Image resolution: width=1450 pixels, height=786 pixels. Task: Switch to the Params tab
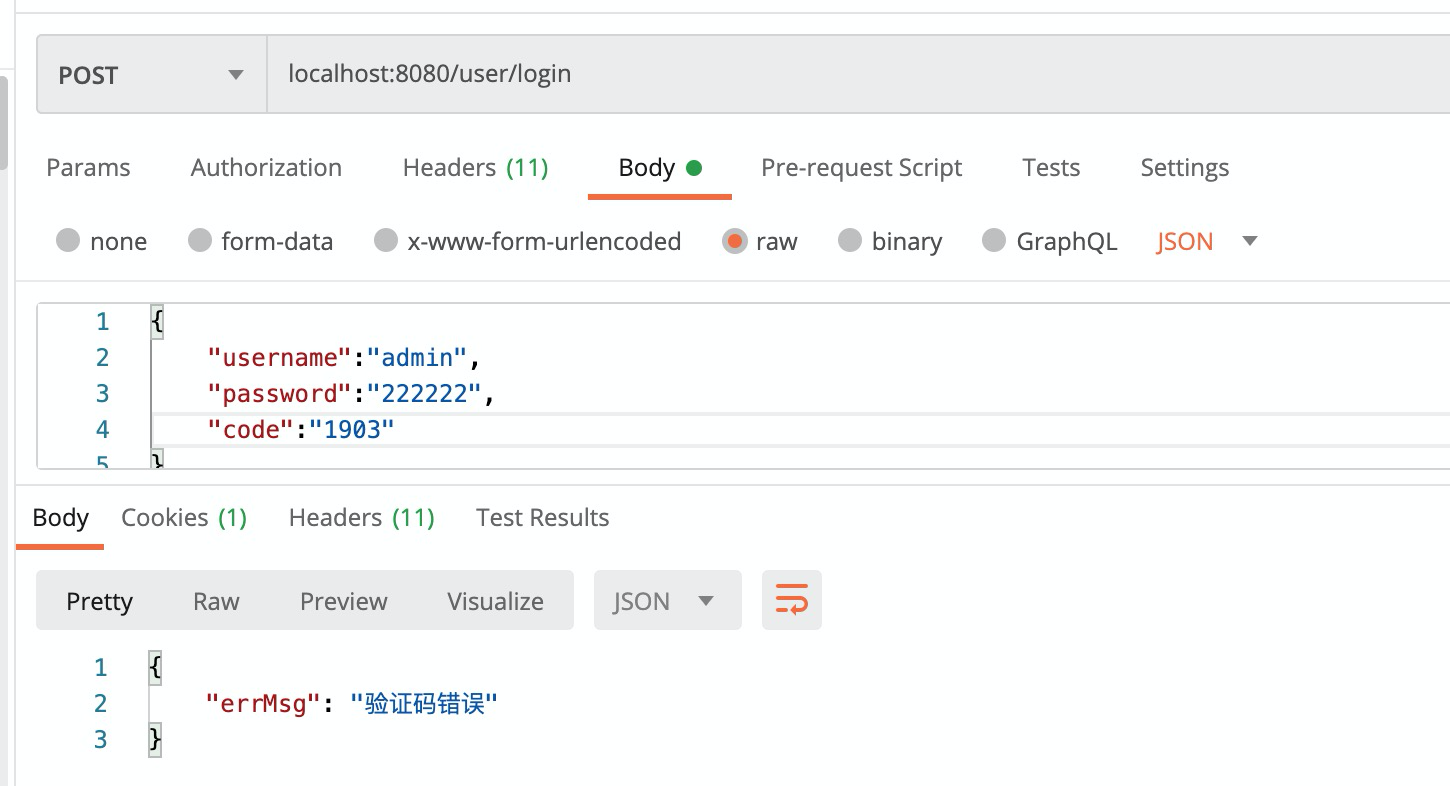(x=88, y=167)
